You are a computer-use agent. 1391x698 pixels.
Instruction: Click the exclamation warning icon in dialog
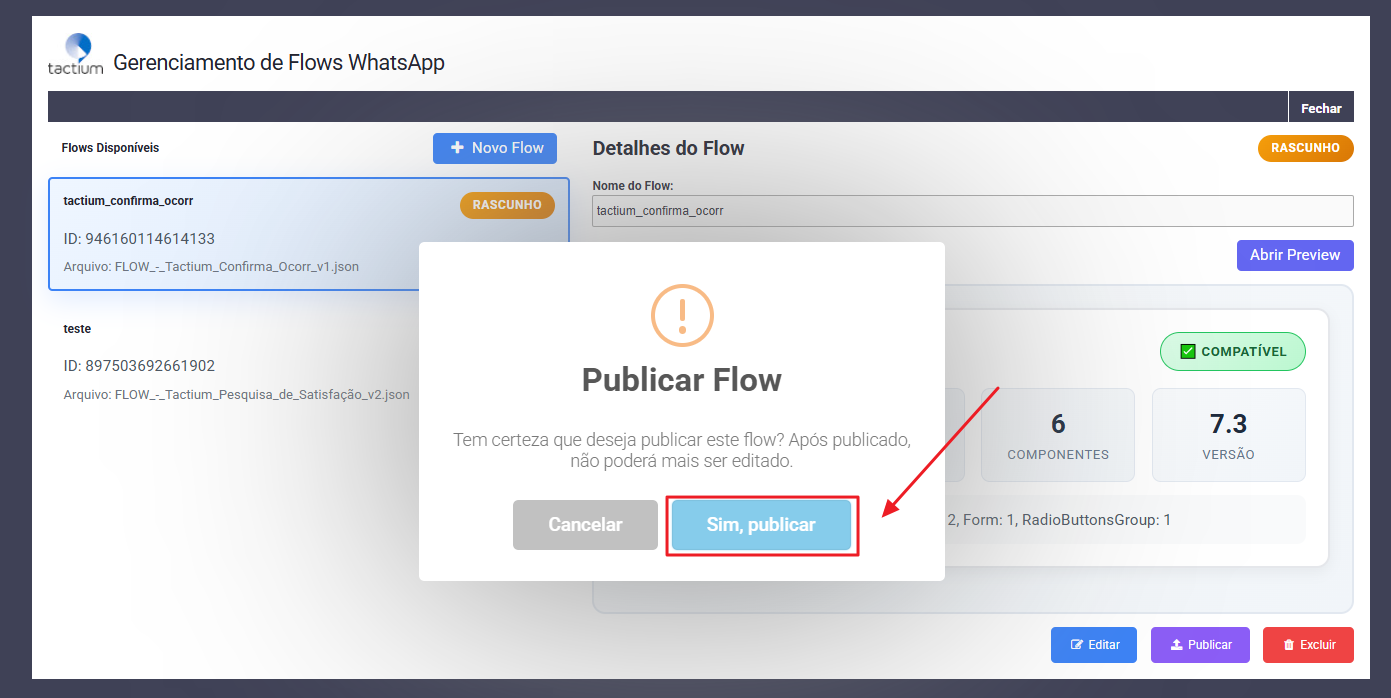(682, 315)
